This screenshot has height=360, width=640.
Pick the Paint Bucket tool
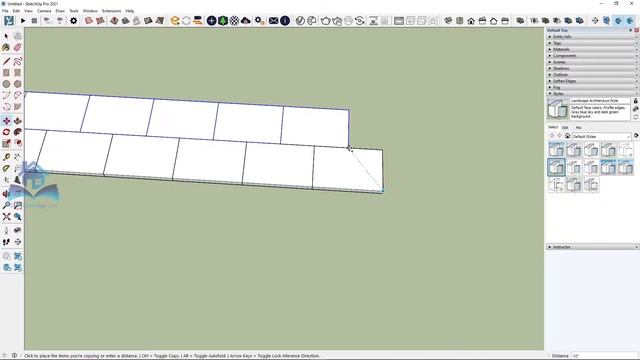[6, 48]
